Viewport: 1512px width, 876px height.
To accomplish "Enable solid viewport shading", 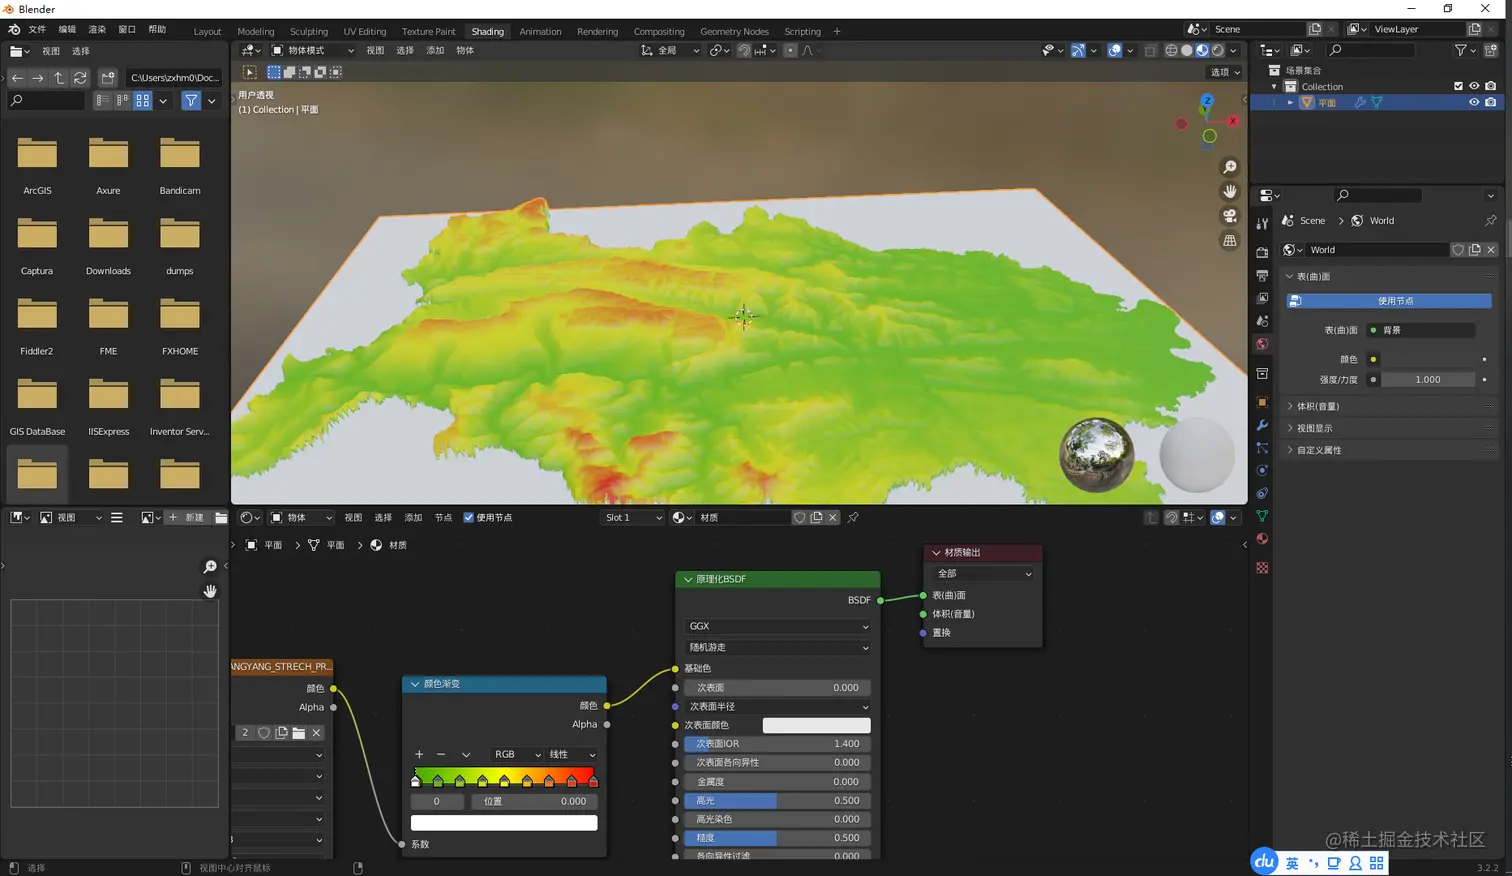I will point(1187,50).
